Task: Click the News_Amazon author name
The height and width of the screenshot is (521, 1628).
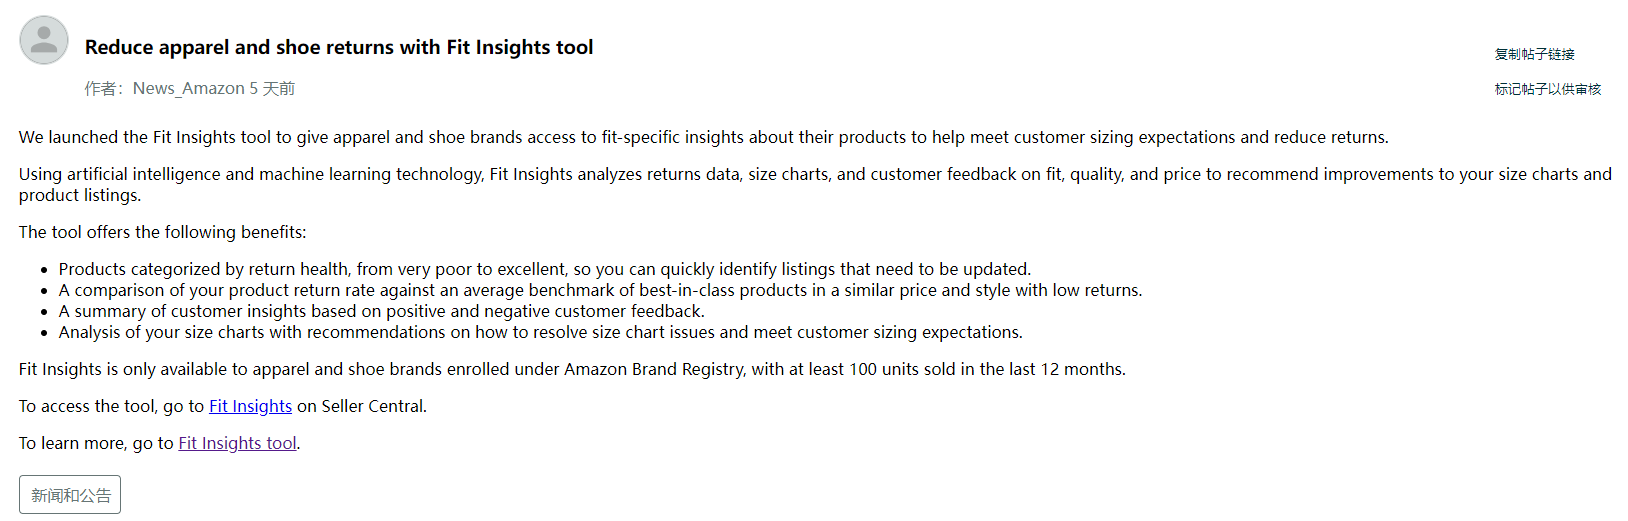Action: (188, 89)
